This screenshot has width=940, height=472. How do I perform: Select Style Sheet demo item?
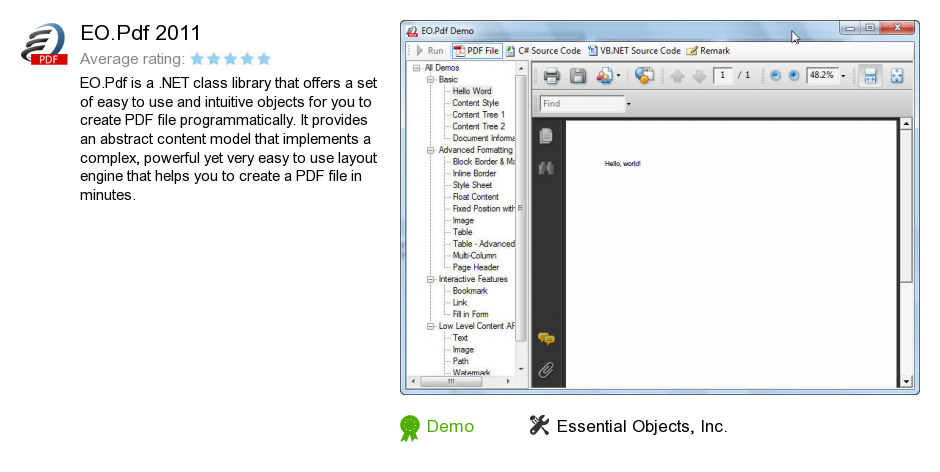pyautogui.click(x=472, y=185)
